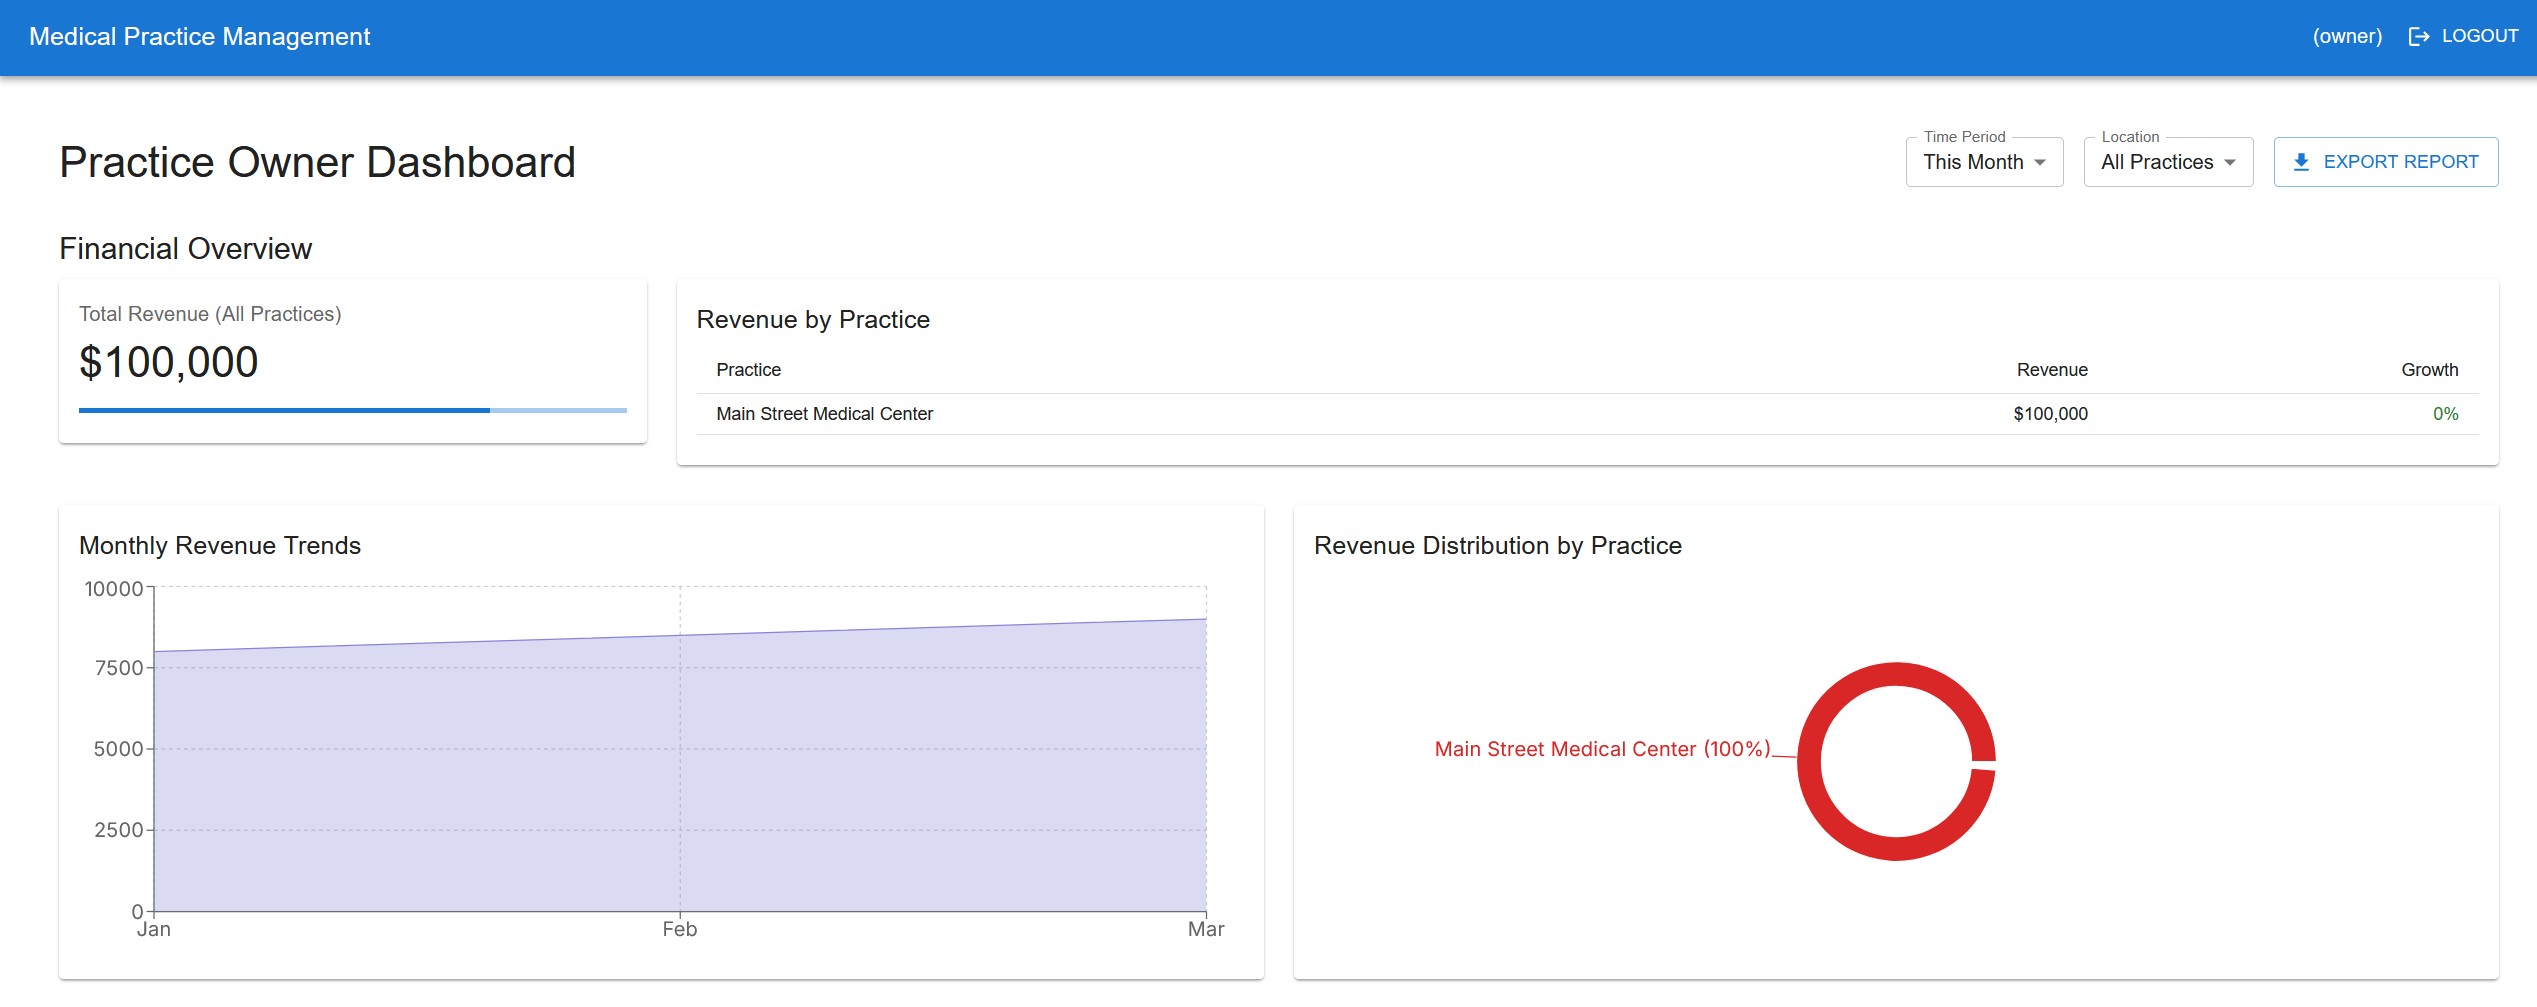
Task: Click the All Practices dropdown arrow
Action: click(x=2230, y=163)
